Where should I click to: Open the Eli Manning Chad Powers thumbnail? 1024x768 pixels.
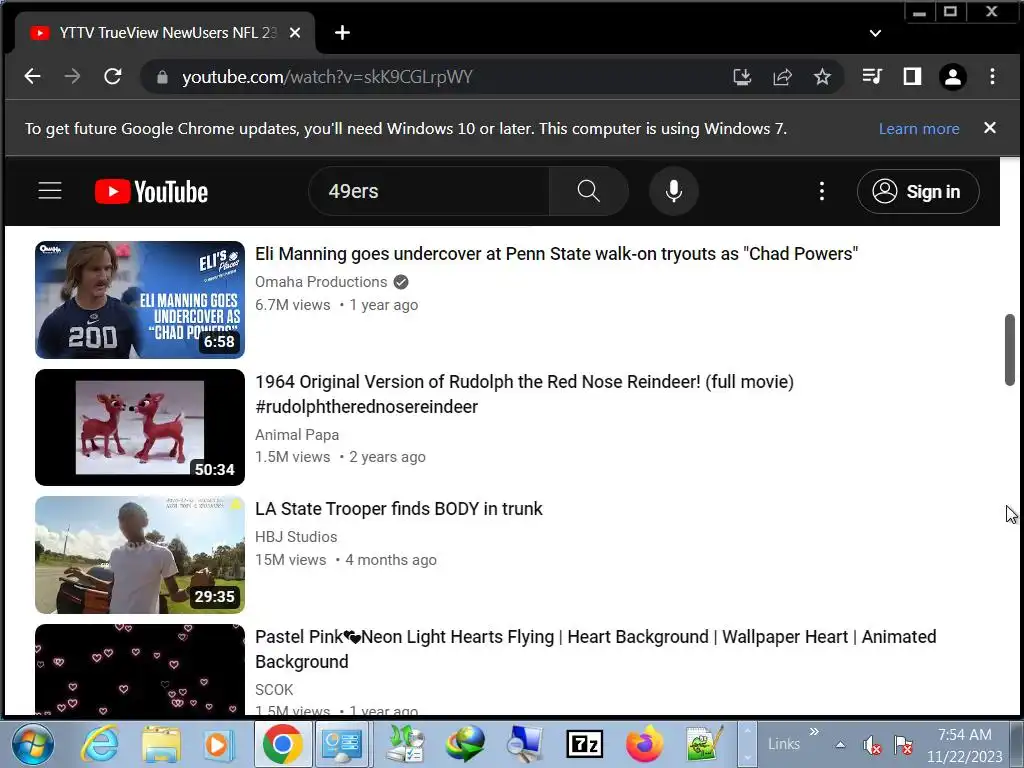(140, 300)
